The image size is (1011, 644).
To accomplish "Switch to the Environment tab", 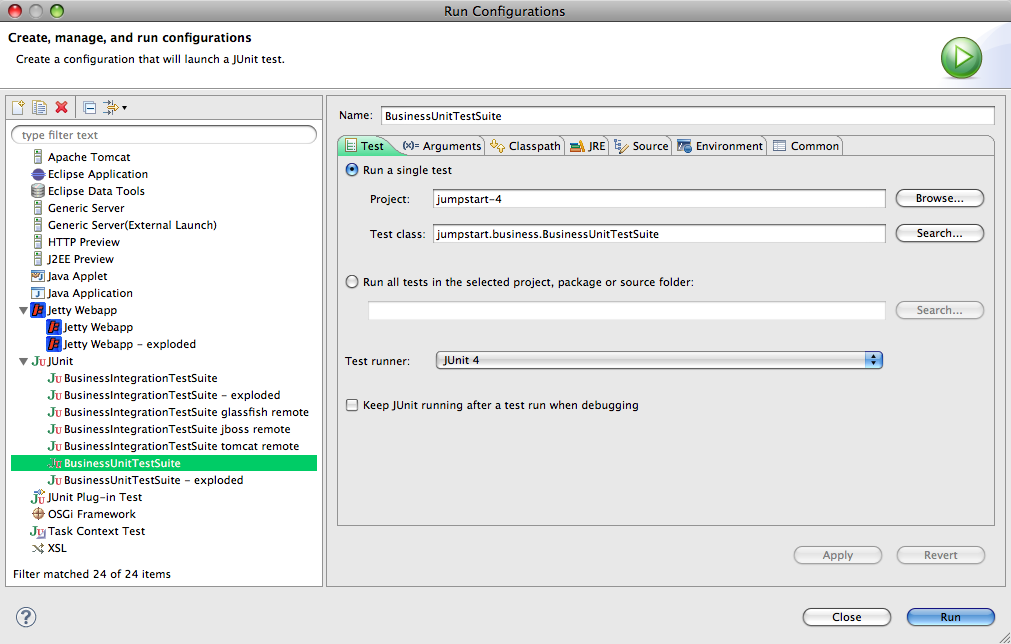I will (x=720, y=146).
